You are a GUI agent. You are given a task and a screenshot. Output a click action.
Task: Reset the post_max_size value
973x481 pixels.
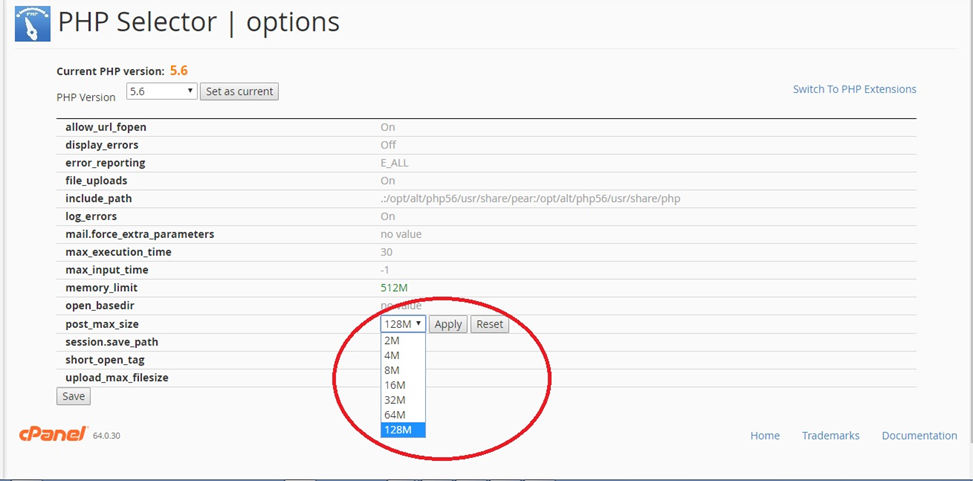[x=489, y=324]
